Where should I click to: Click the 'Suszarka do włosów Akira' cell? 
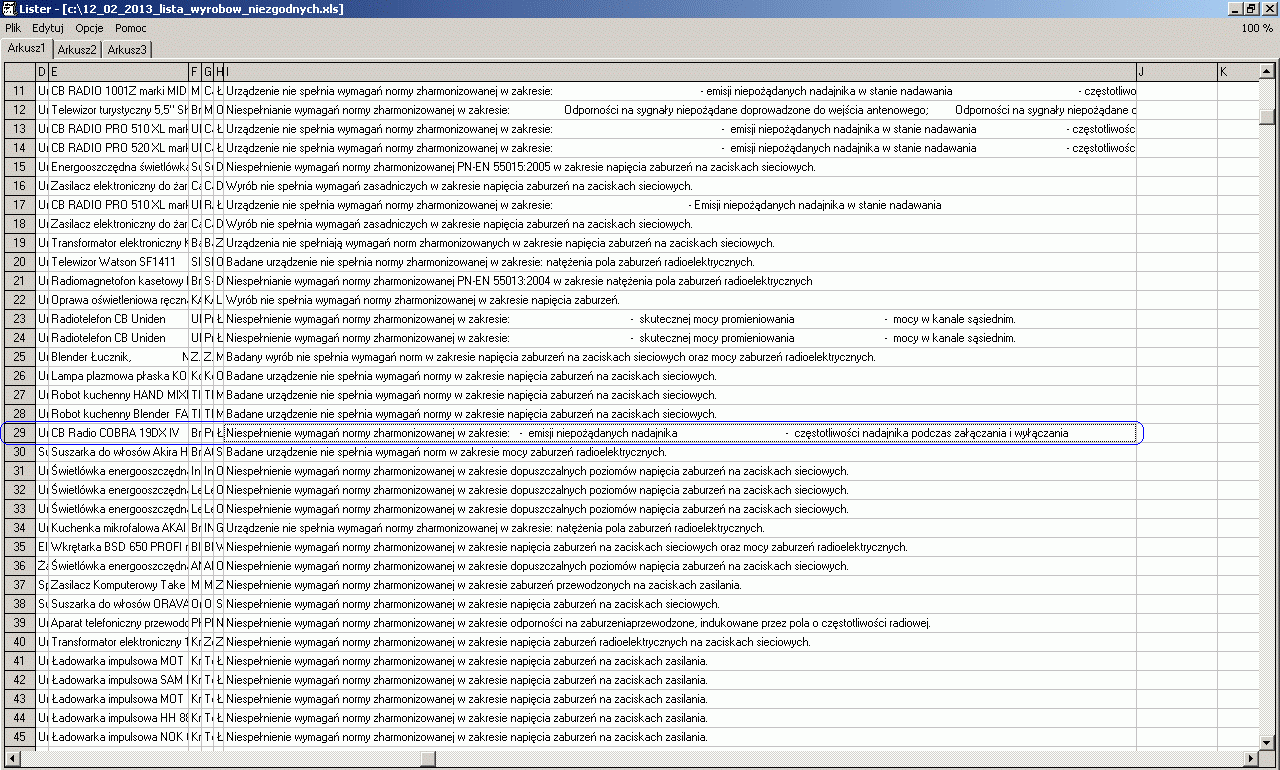point(118,452)
